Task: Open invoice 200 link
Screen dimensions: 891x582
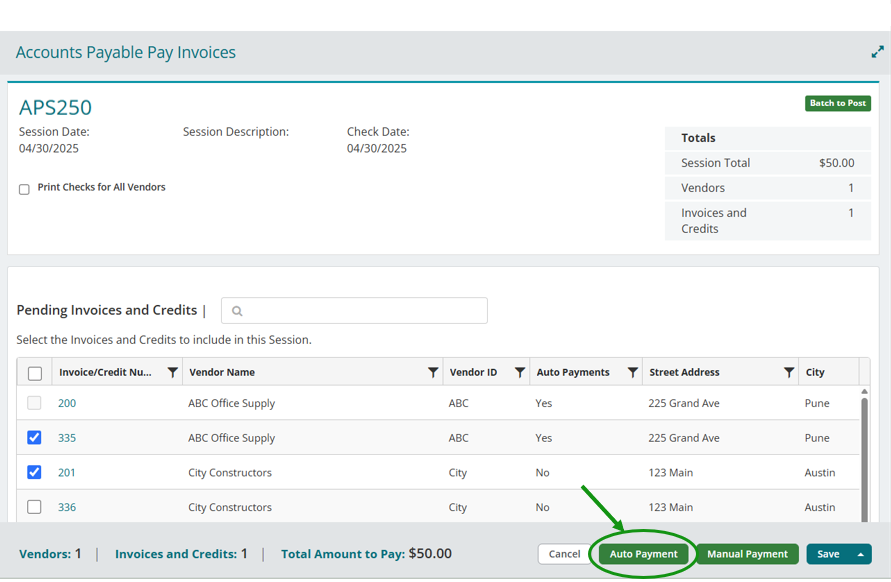Action: pos(67,403)
